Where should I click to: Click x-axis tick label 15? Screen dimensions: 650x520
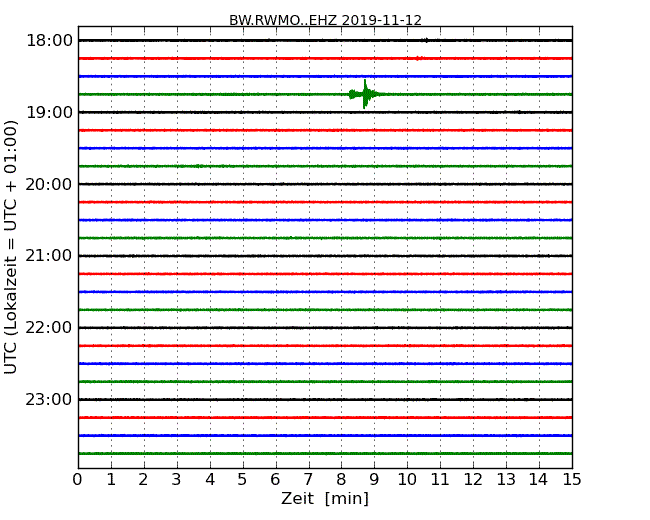(572, 480)
